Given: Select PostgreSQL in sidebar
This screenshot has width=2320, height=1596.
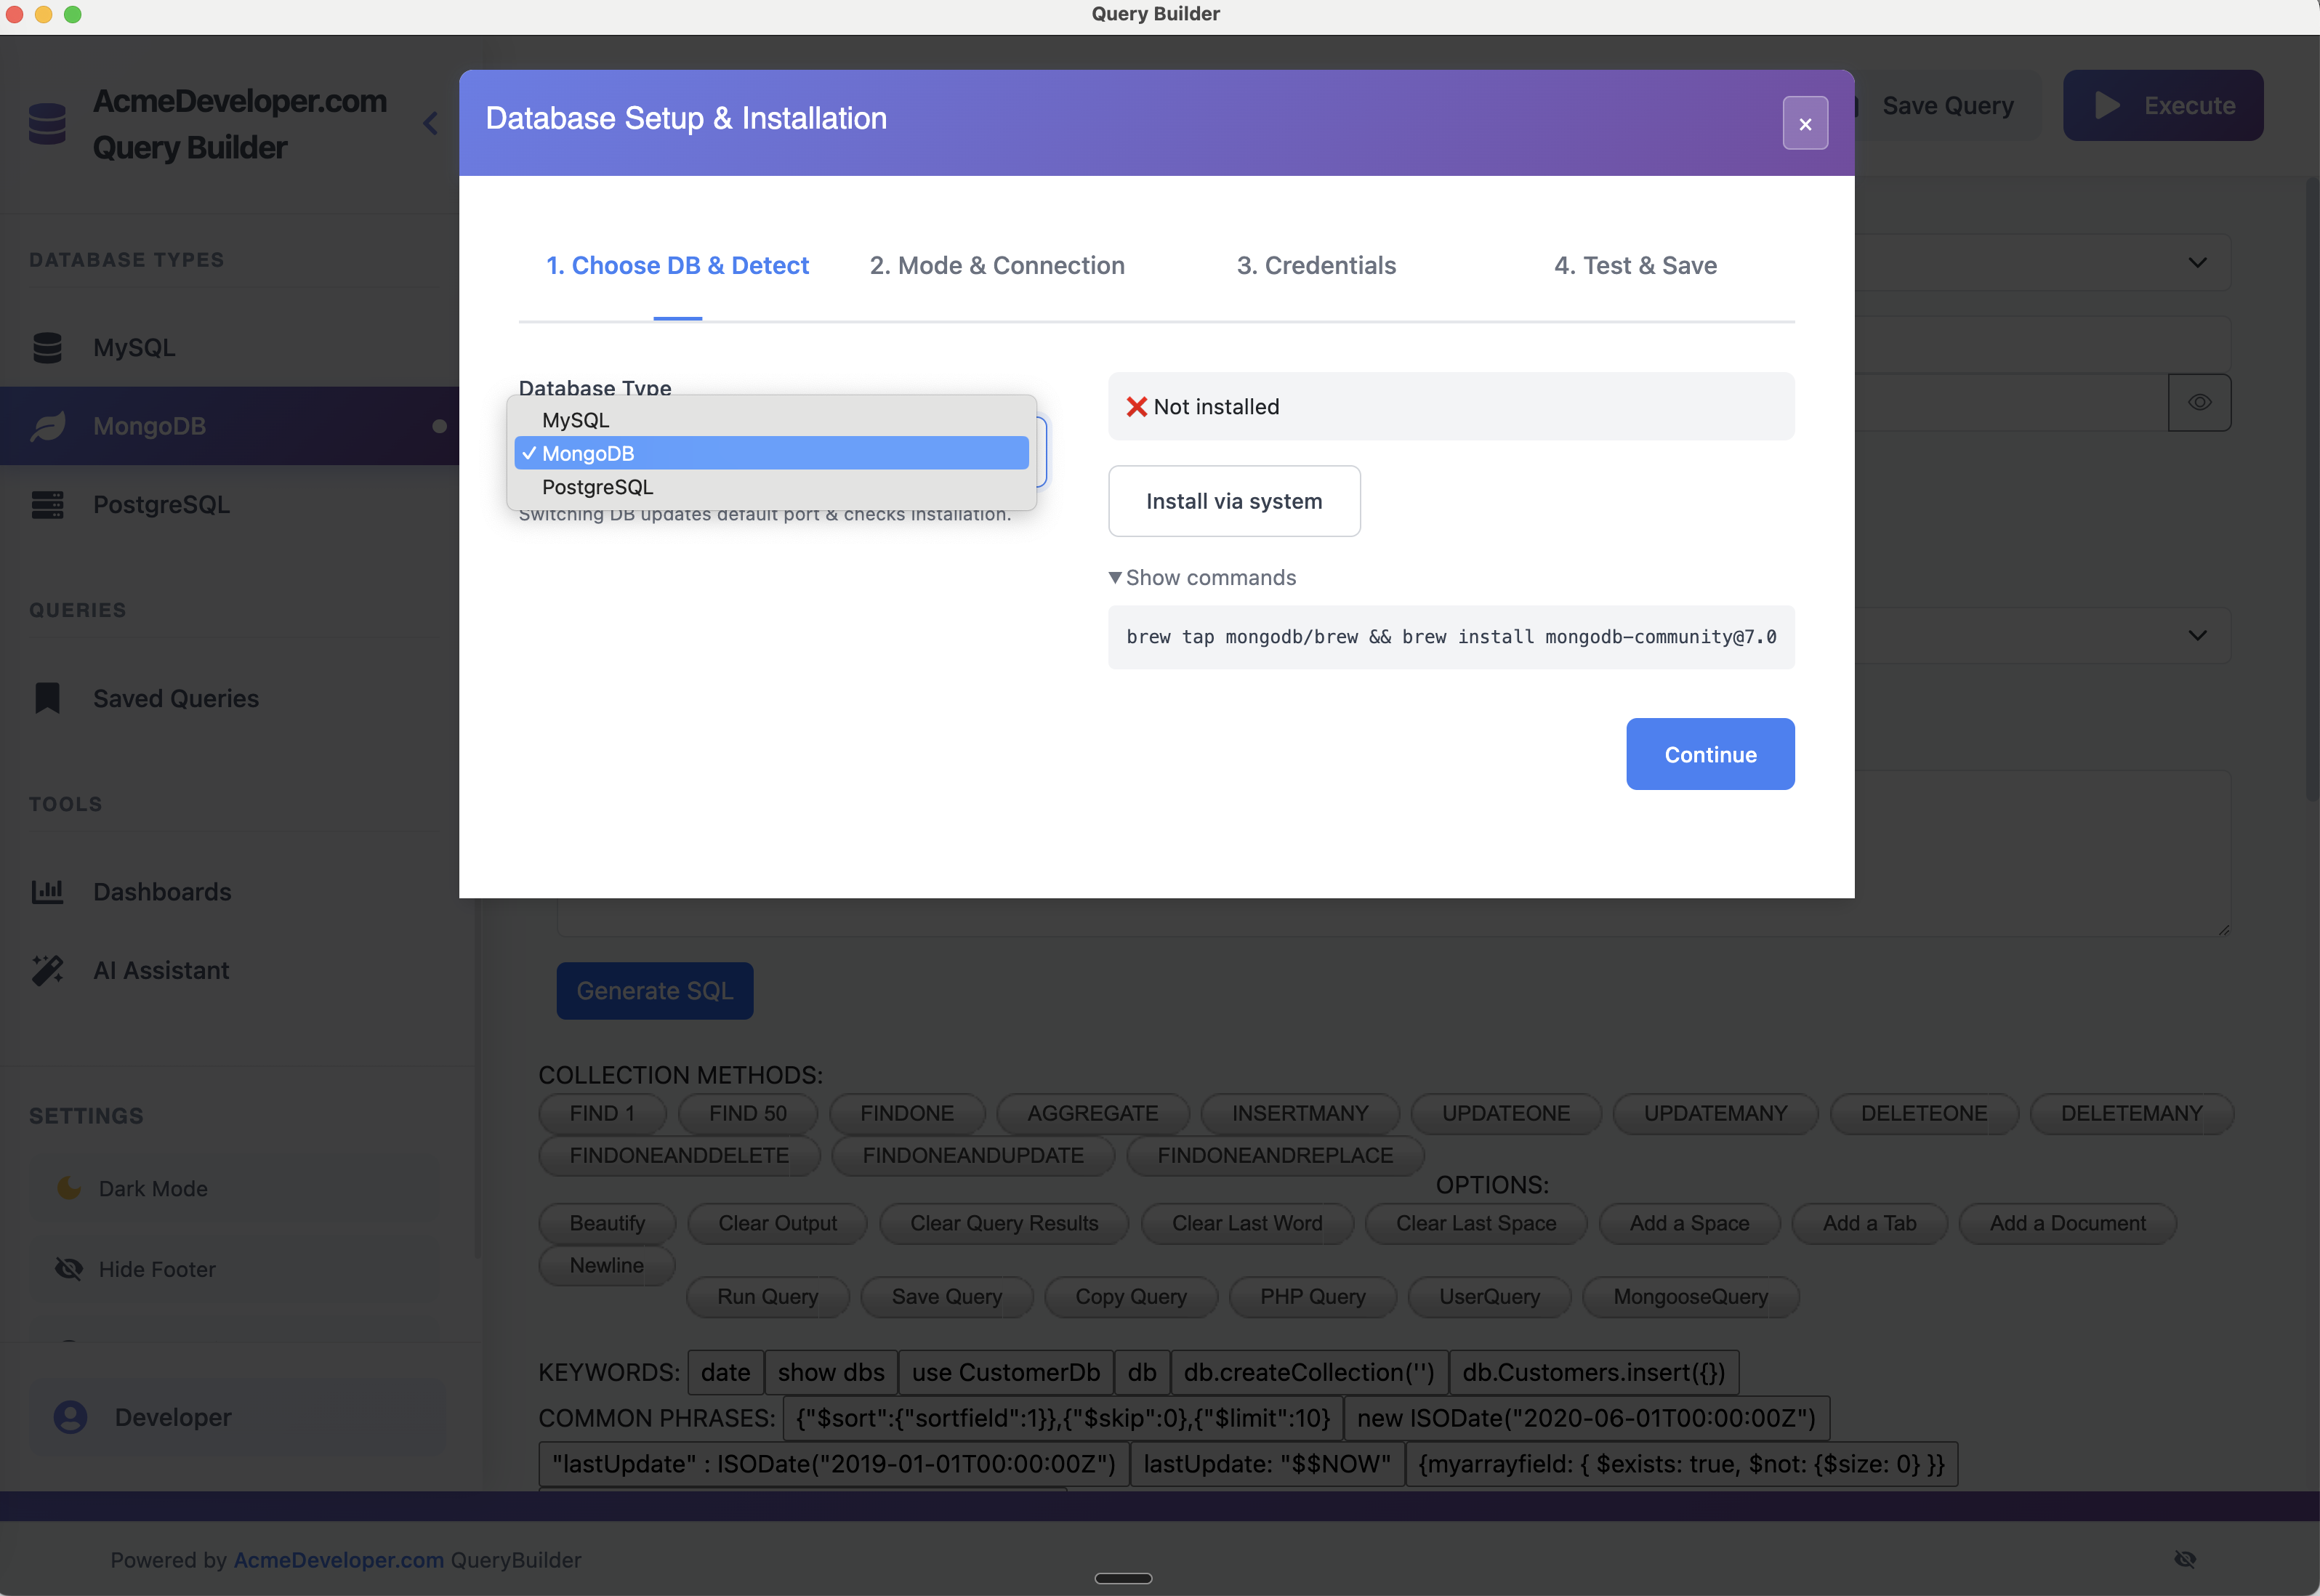Looking at the screenshot, I should pyautogui.click(x=230, y=505).
